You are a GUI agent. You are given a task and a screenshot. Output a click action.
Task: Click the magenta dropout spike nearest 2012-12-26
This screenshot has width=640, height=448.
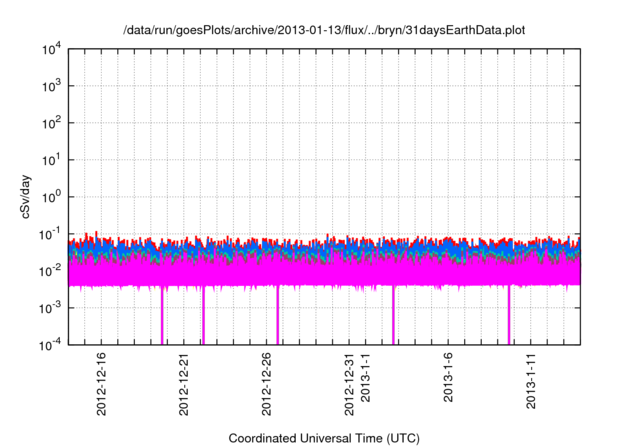click(278, 315)
